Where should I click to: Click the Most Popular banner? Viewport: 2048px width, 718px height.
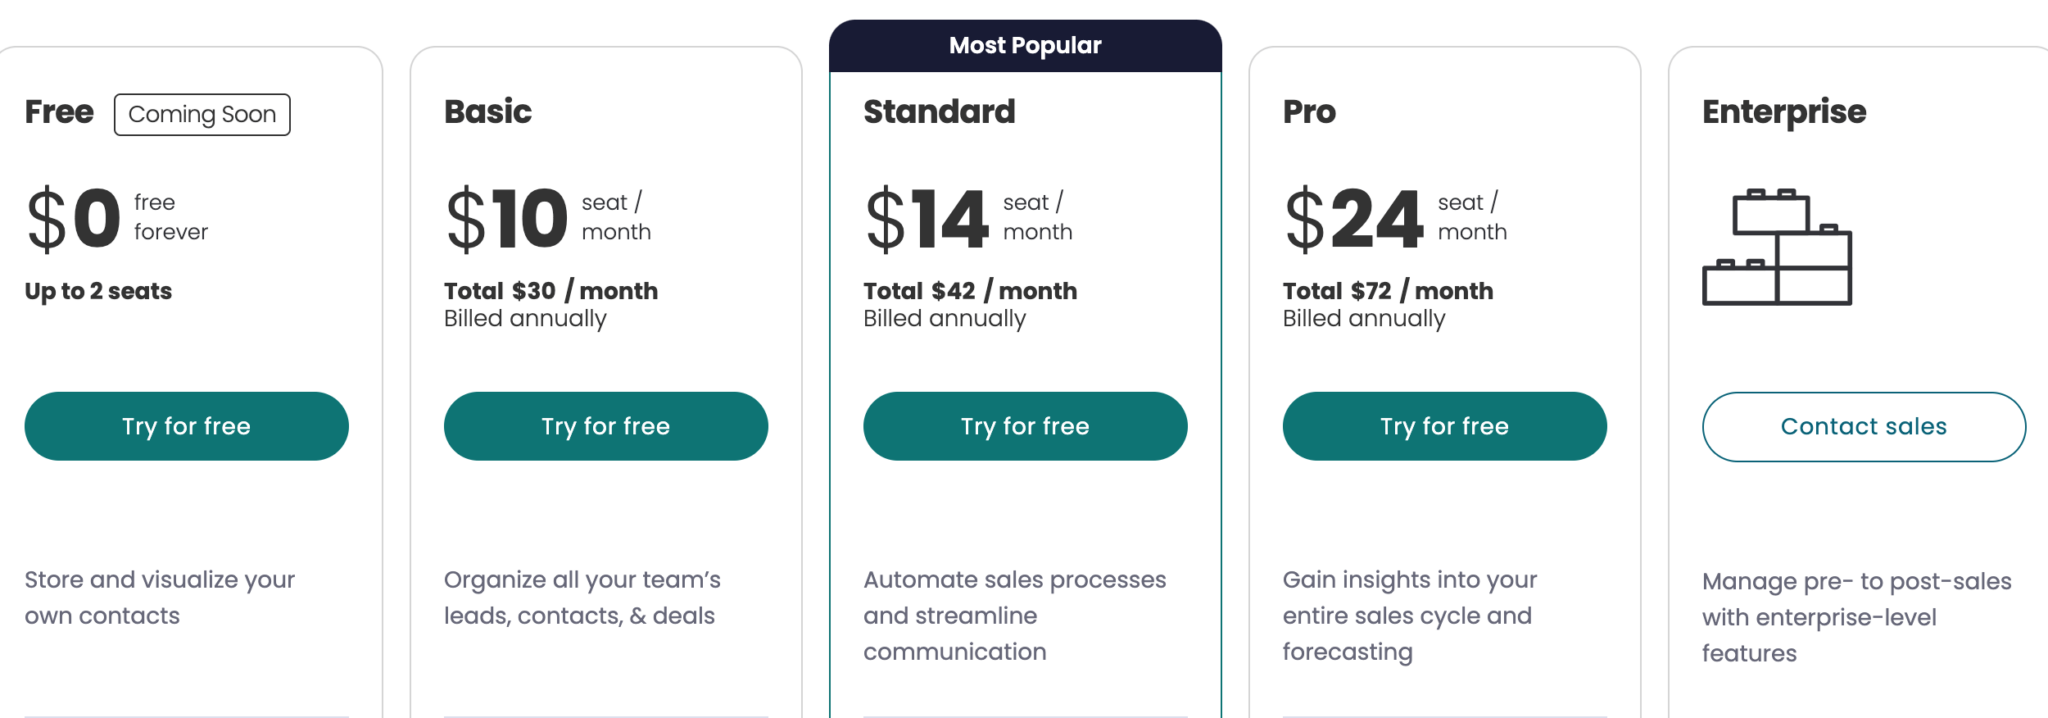pyautogui.click(x=1024, y=45)
